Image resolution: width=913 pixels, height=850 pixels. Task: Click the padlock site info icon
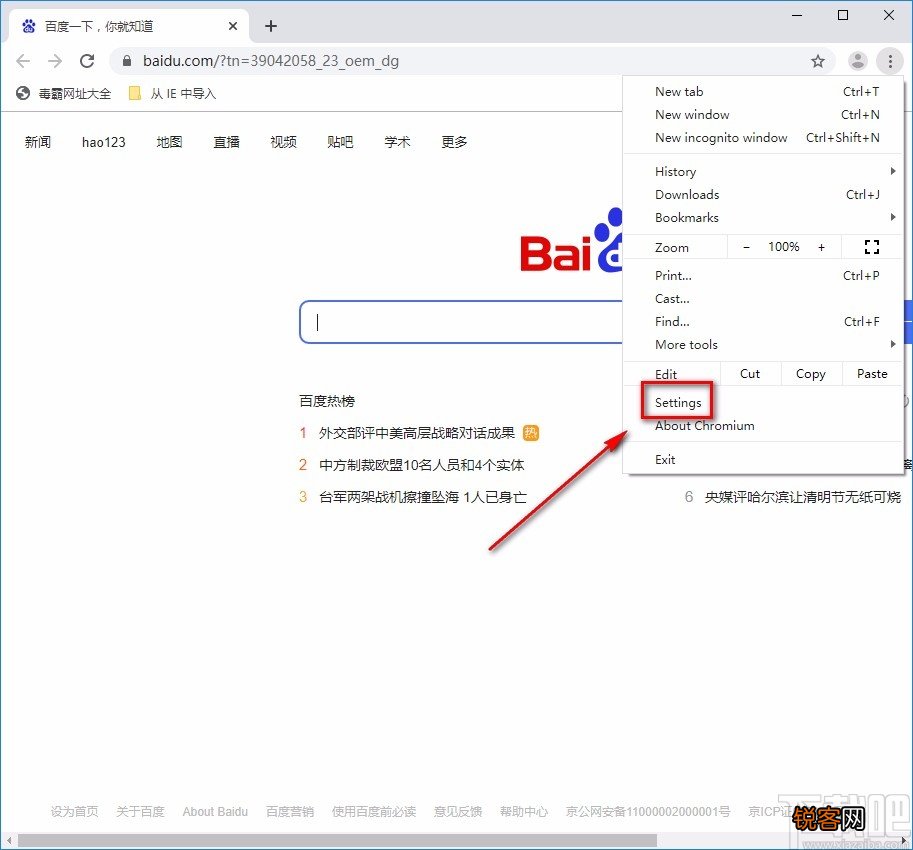[127, 61]
